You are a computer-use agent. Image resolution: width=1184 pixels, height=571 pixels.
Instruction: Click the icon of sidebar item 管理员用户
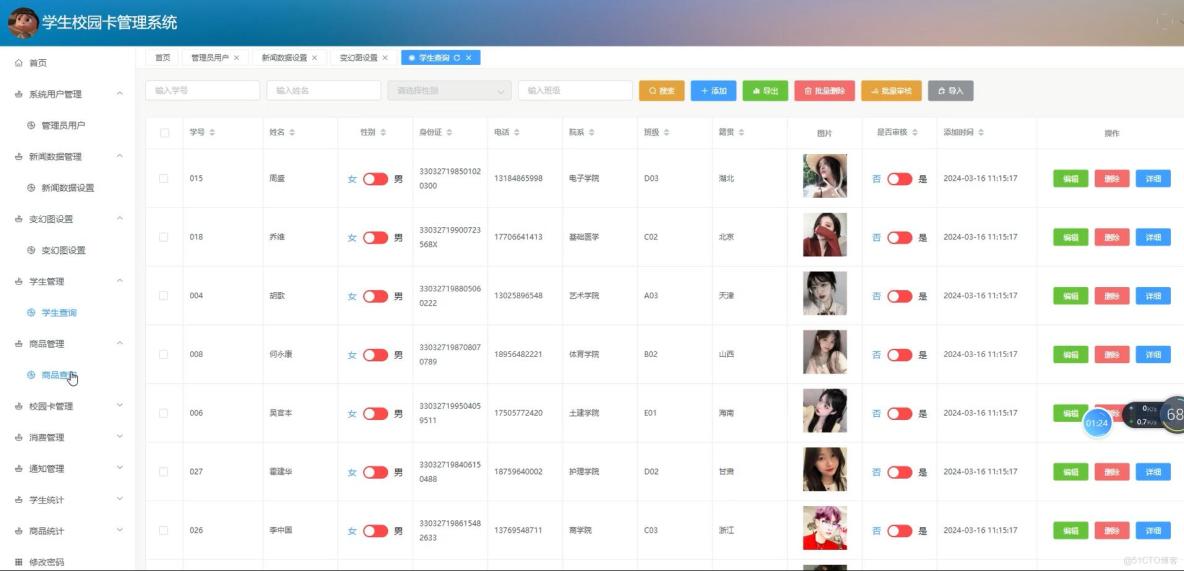(31, 125)
